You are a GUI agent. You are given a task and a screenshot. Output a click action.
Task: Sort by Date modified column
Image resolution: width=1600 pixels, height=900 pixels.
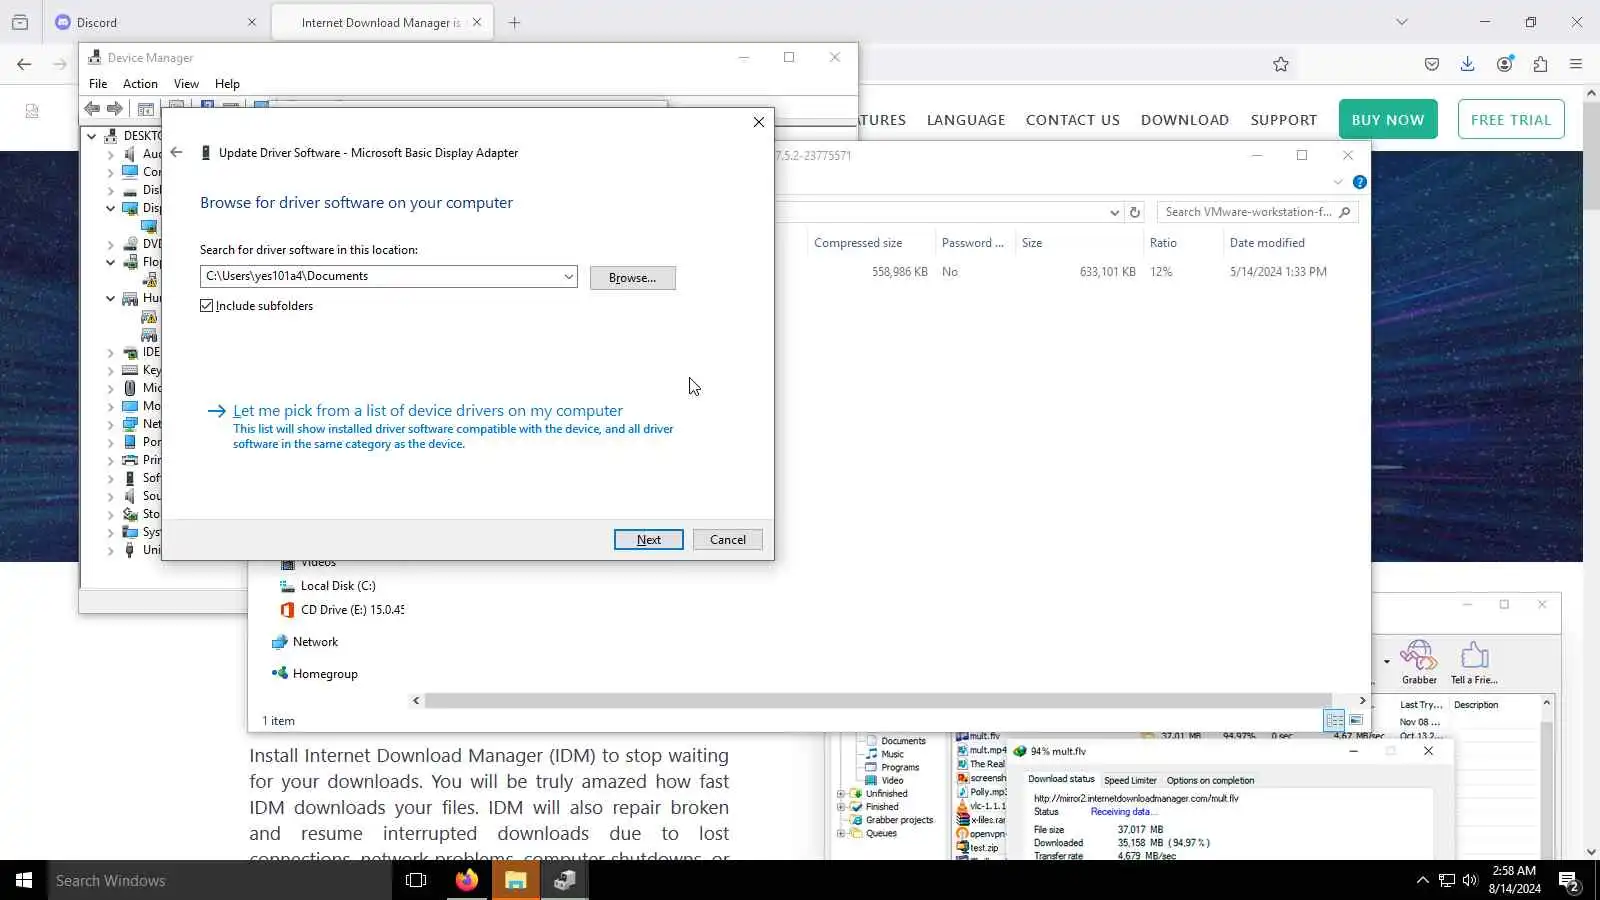pos(1267,243)
